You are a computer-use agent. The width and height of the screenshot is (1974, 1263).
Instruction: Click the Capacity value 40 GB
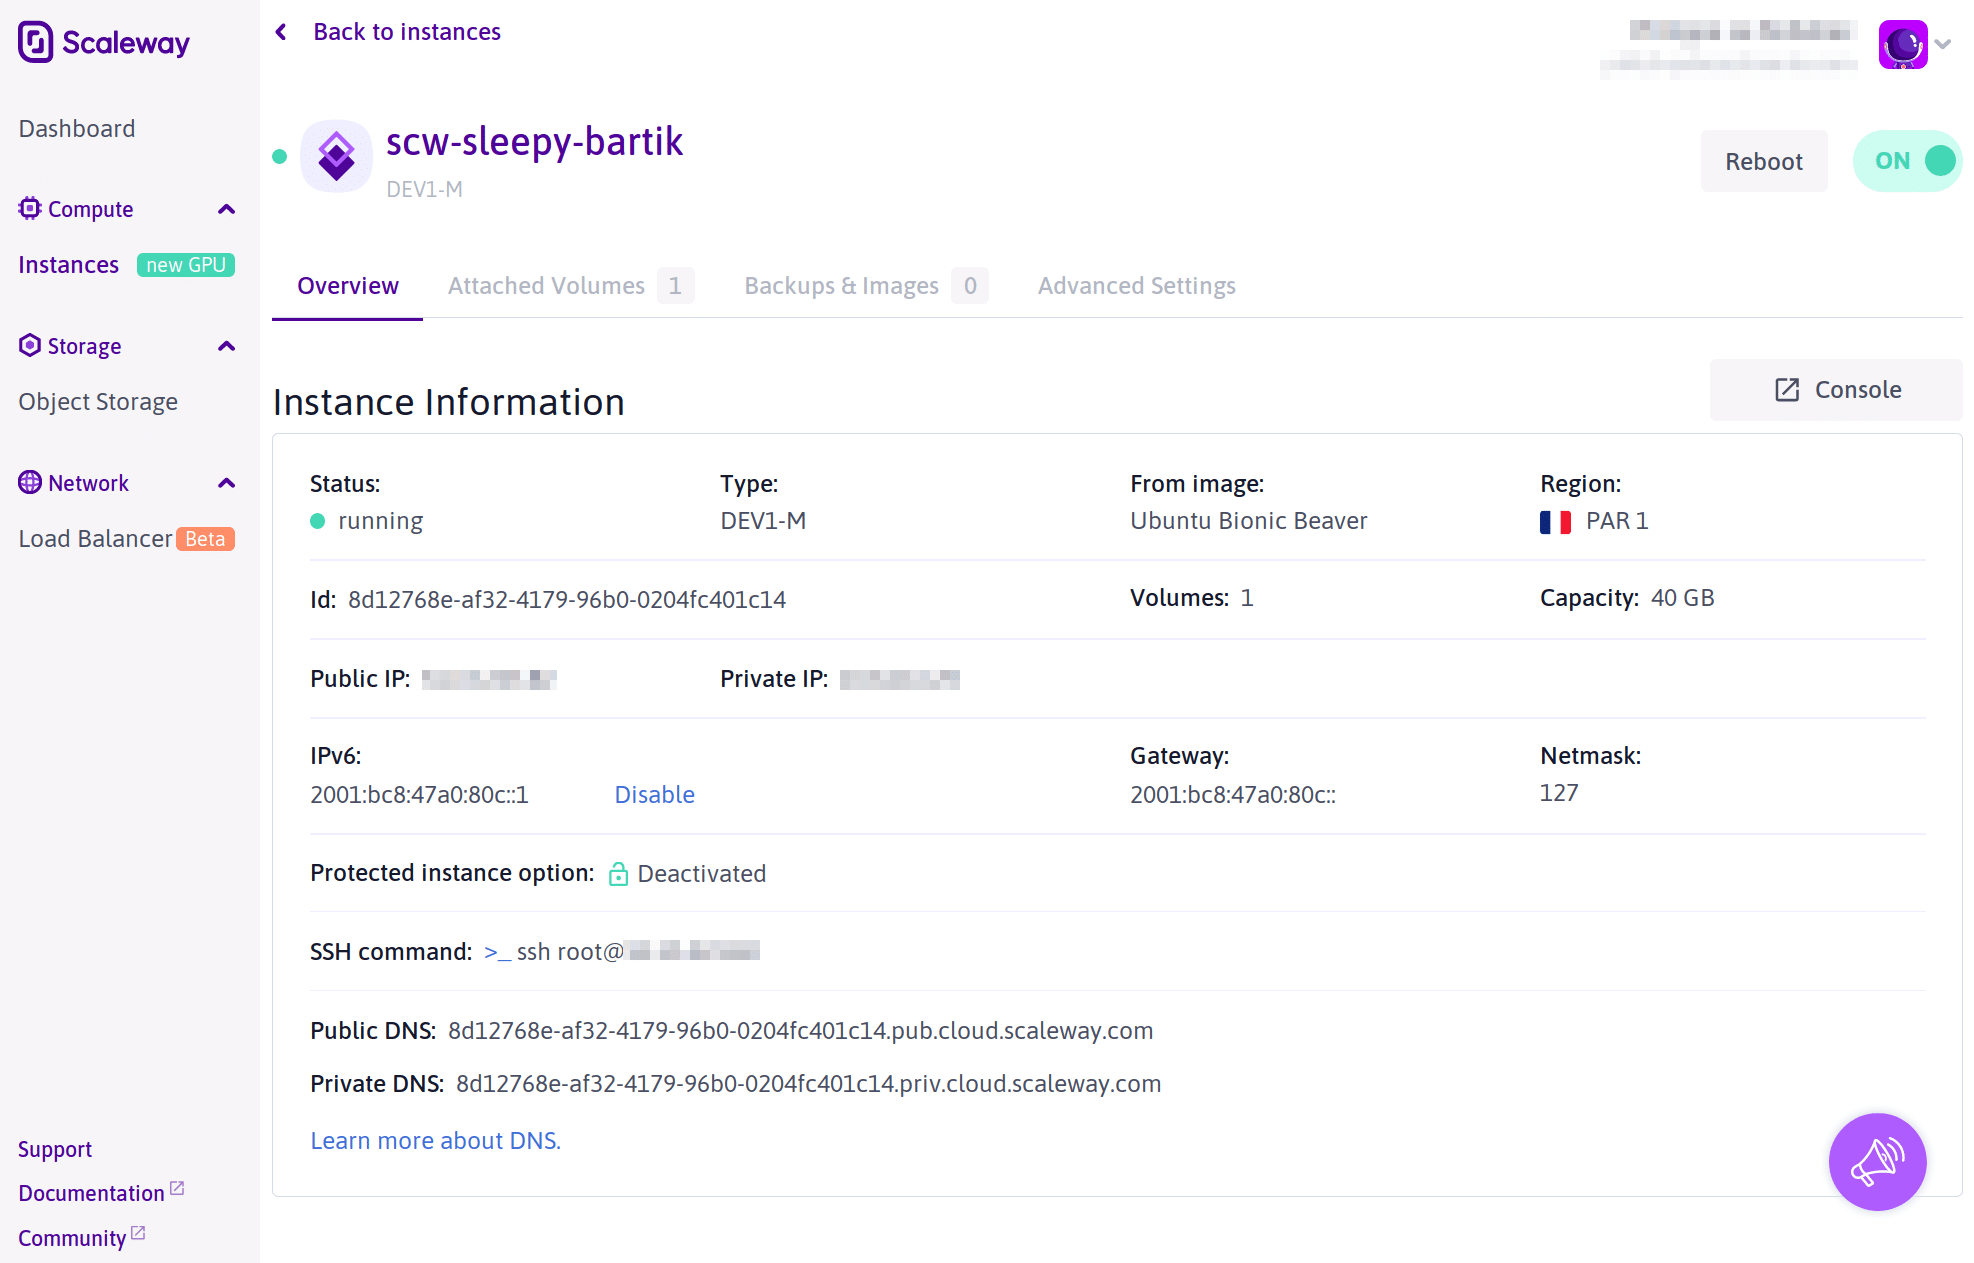pyautogui.click(x=1682, y=598)
